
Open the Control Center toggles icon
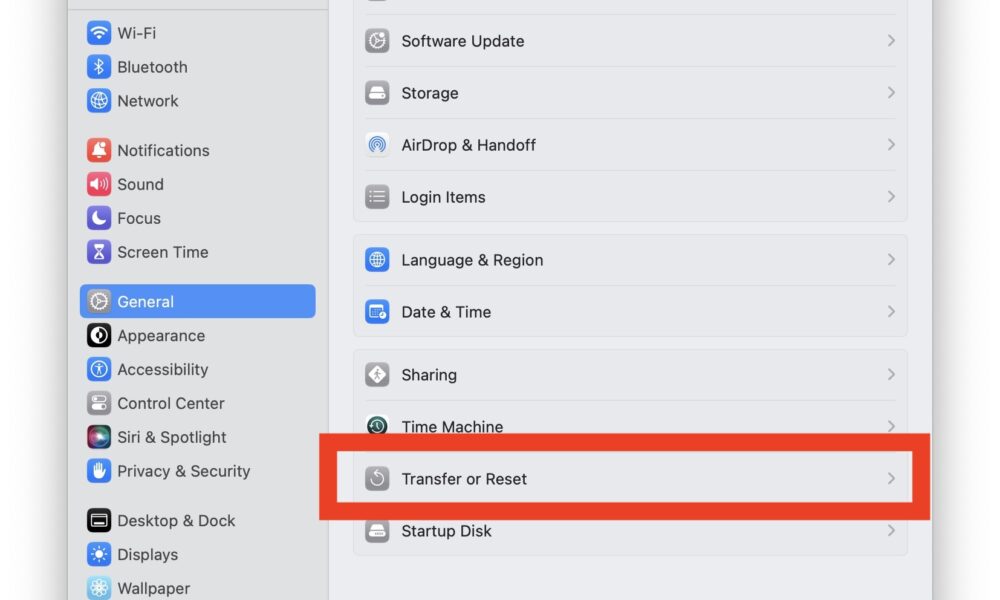pos(99,403)
